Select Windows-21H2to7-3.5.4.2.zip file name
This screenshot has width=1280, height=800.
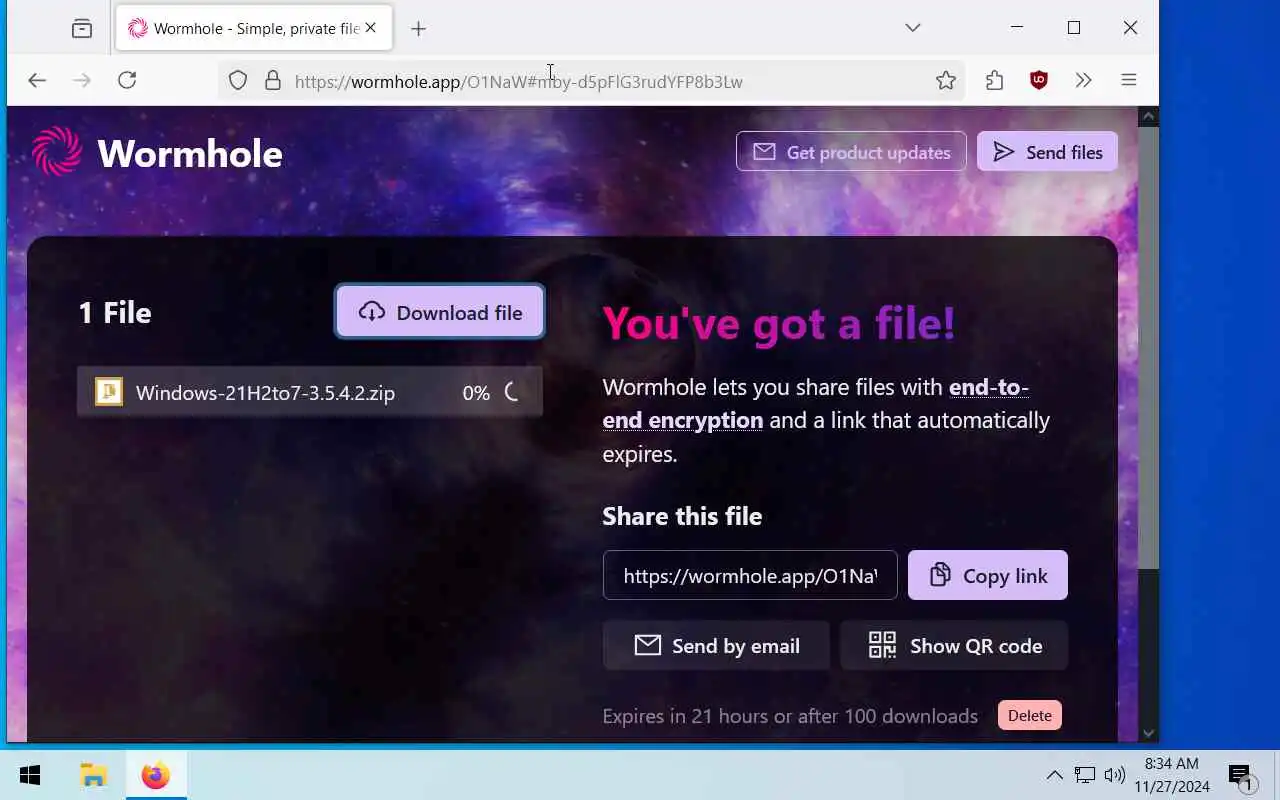(x=265, y=393)
